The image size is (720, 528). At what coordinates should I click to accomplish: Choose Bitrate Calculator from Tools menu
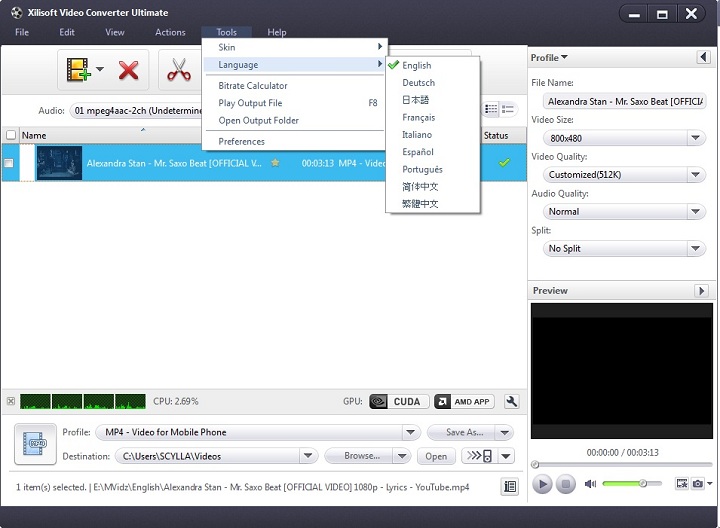point(294,85)
